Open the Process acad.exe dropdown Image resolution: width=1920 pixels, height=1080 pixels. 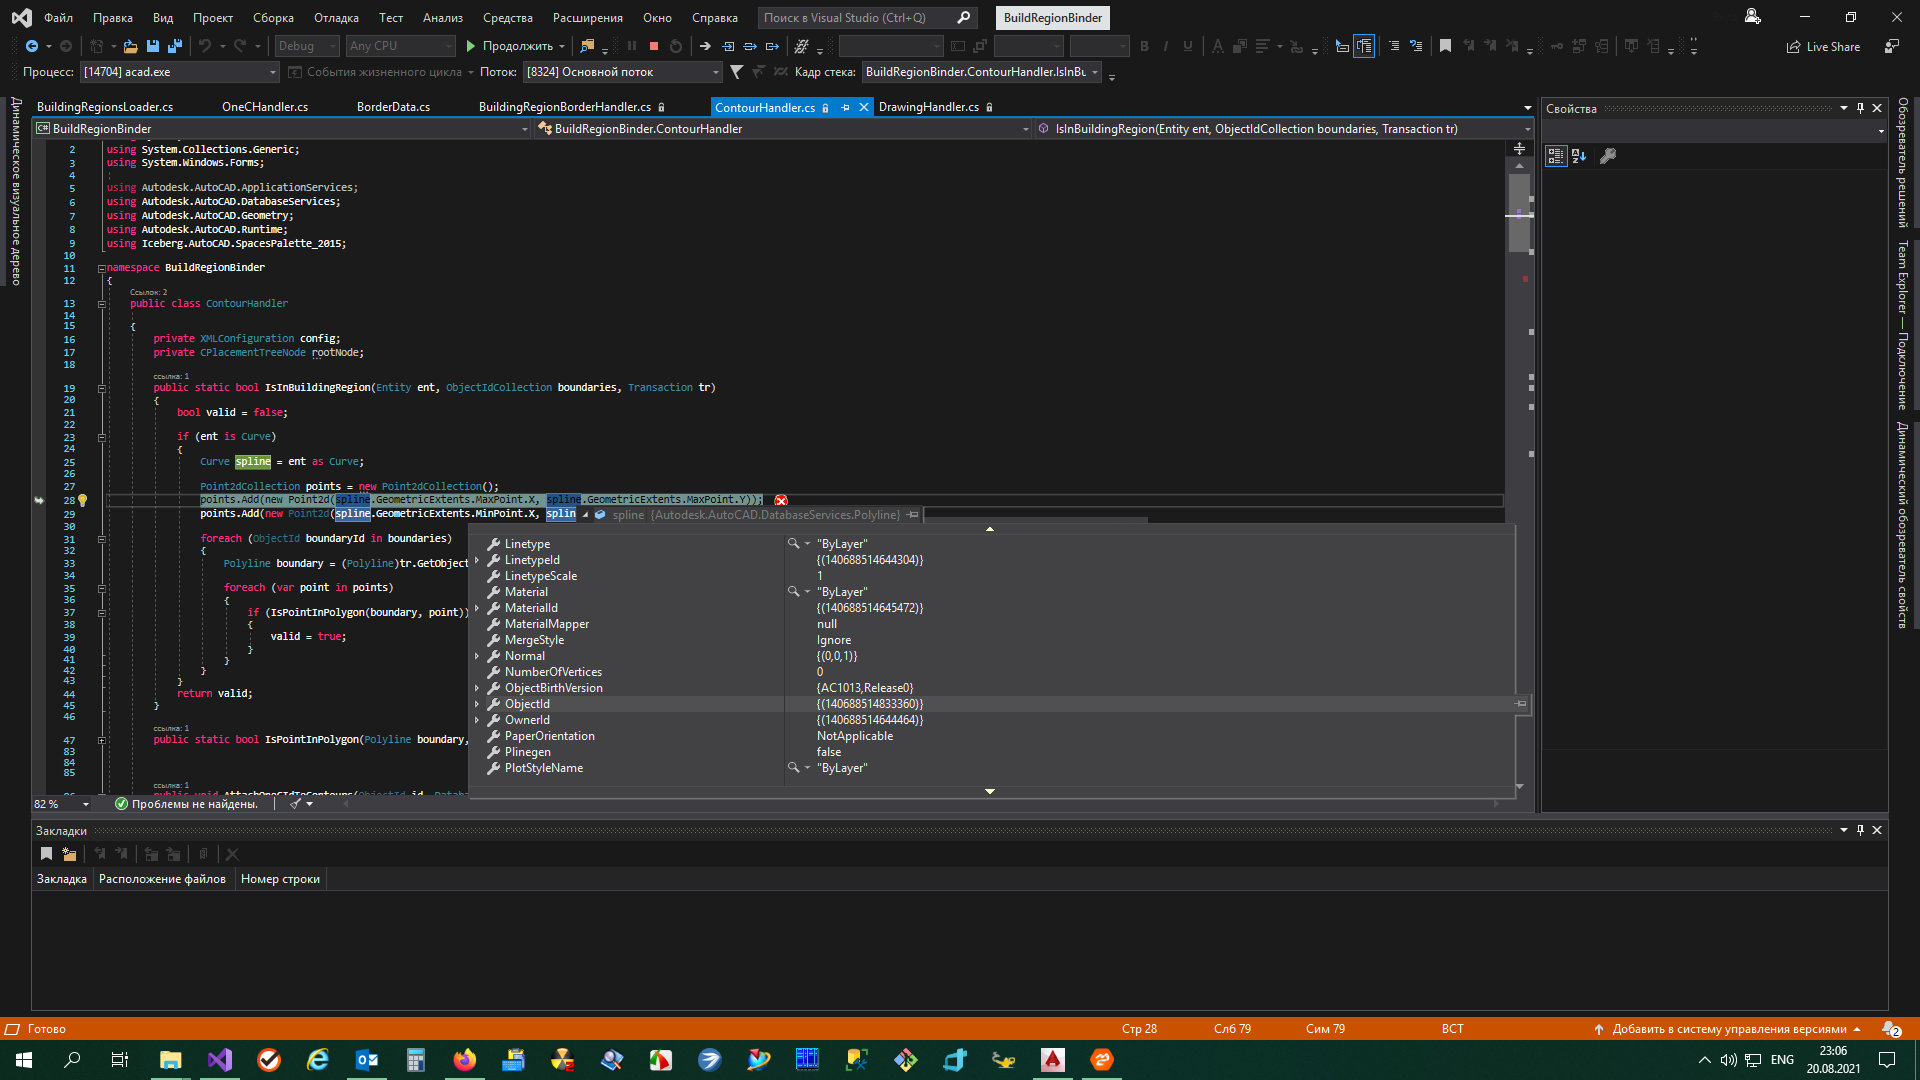pos(179,72)
